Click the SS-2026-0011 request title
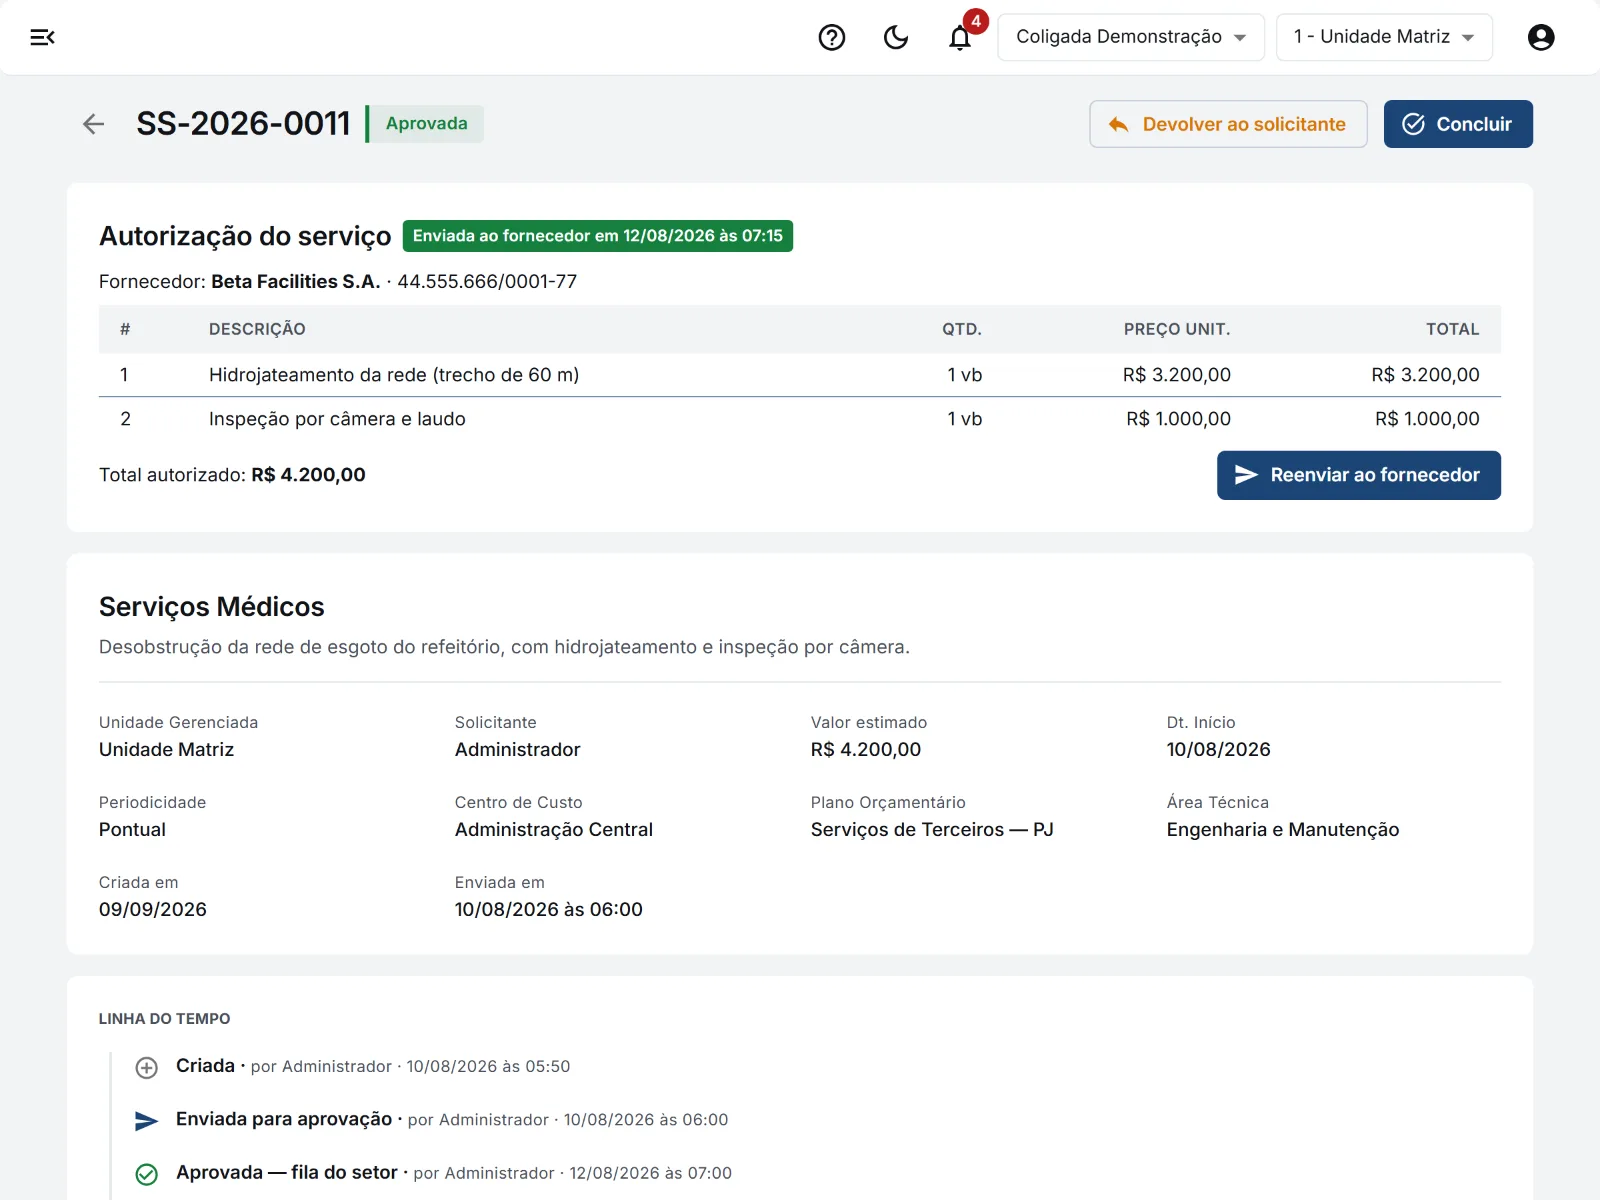 [x=243, y=124]
